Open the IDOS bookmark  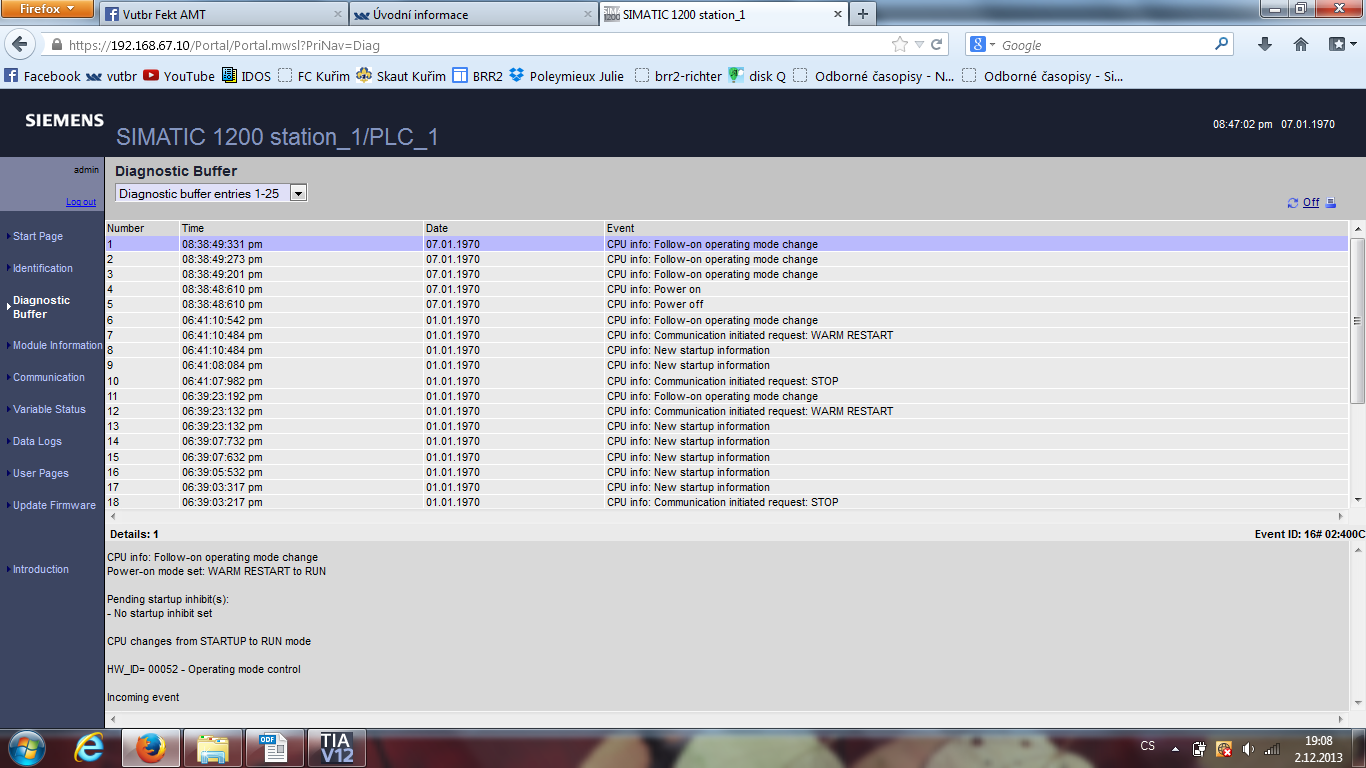coord(246,76)
